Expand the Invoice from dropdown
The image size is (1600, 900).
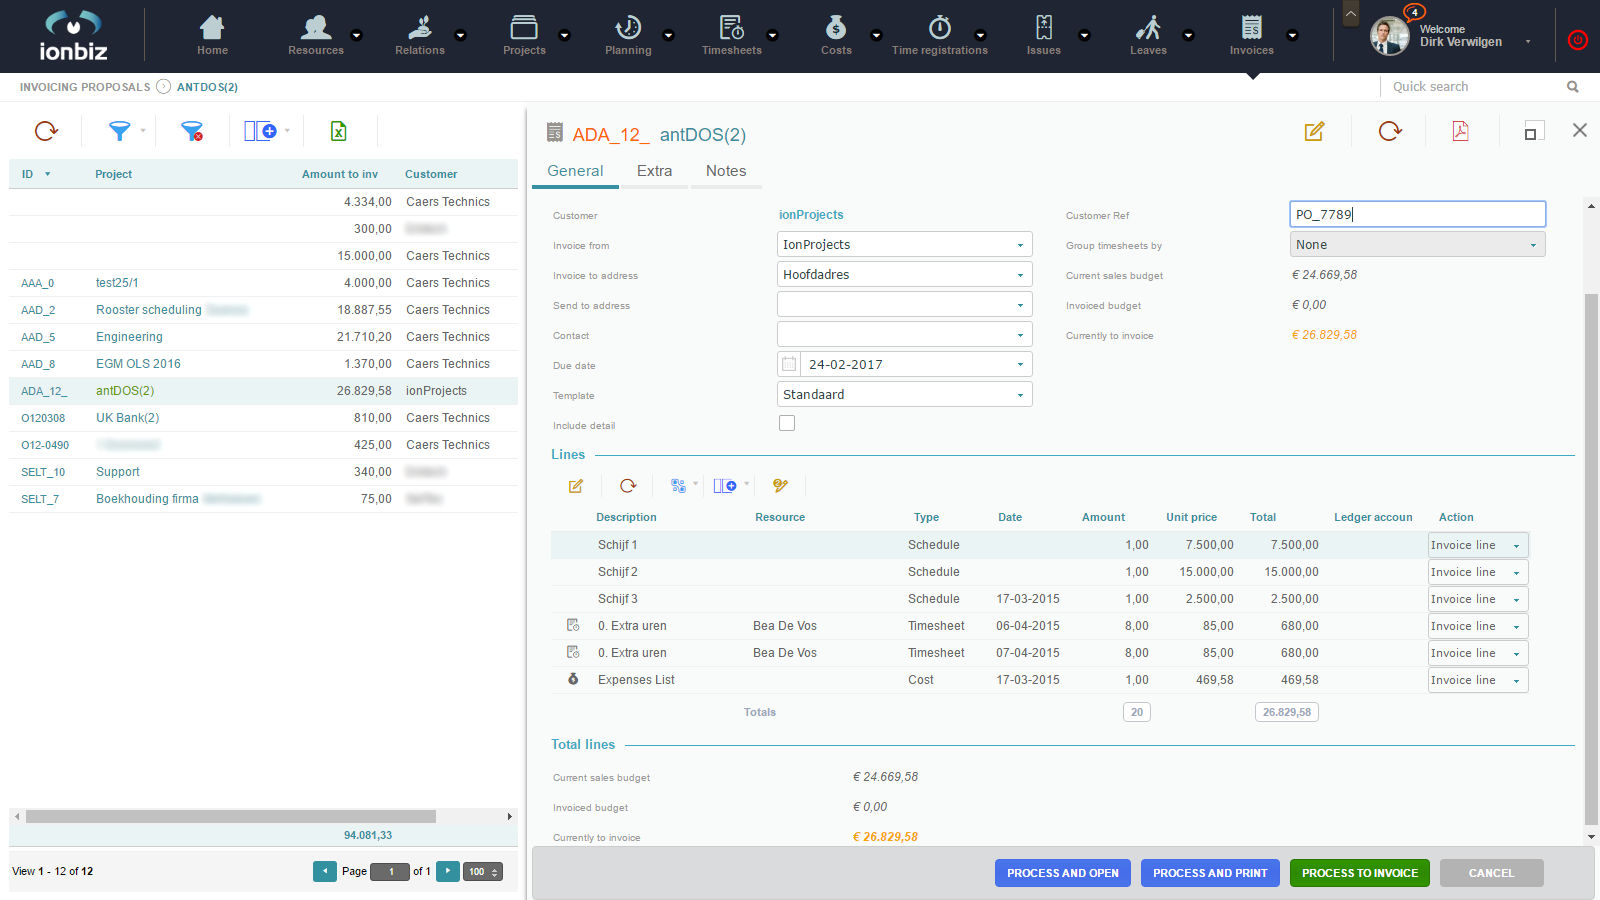pyautogui.click(x=1020, y=245)
